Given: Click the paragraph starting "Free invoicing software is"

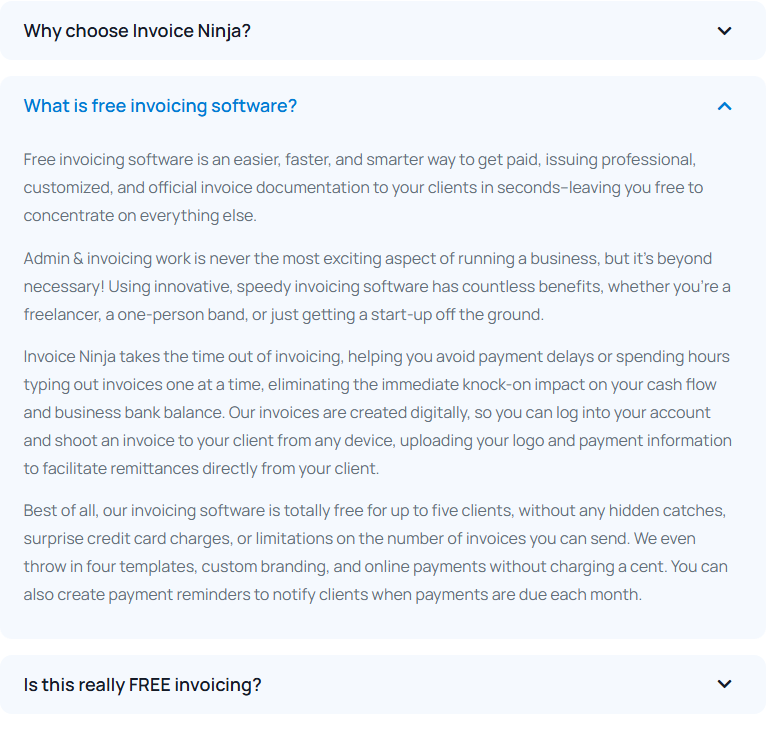Looking at the screenshot, I should (359, 160).
